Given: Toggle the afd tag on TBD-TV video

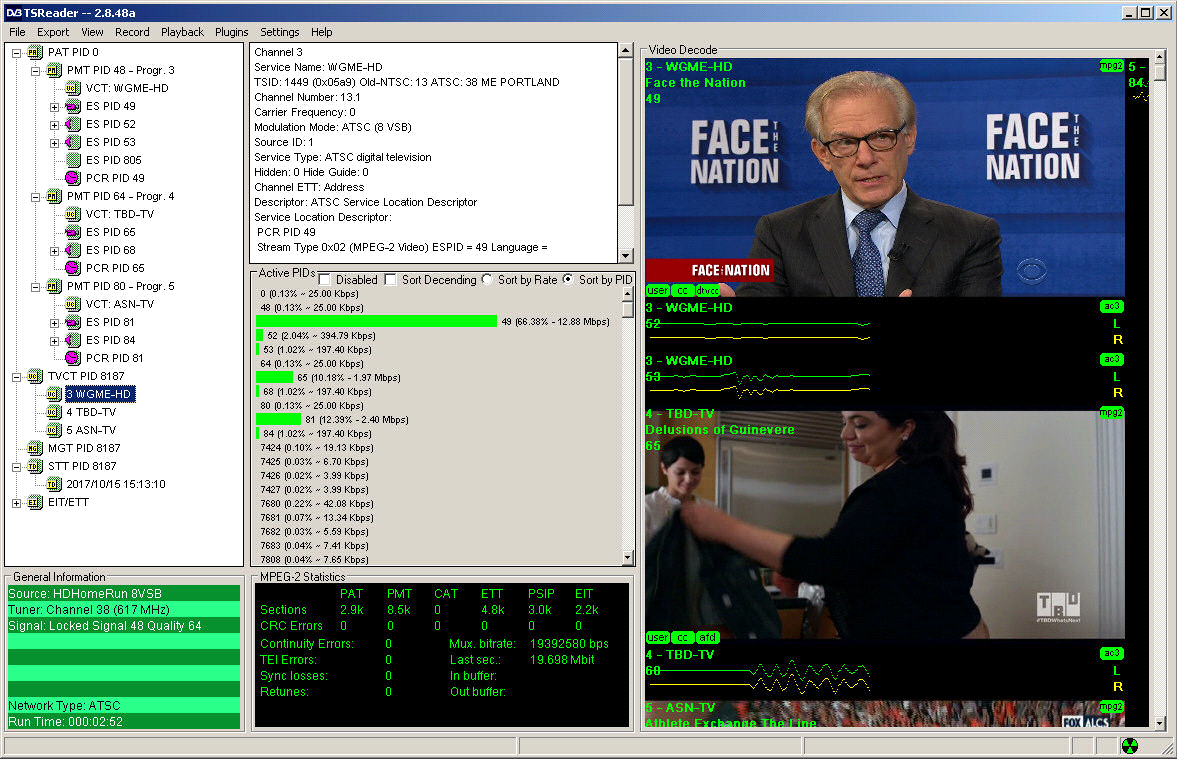Looking at the screenshot, I should coord(707,637).
